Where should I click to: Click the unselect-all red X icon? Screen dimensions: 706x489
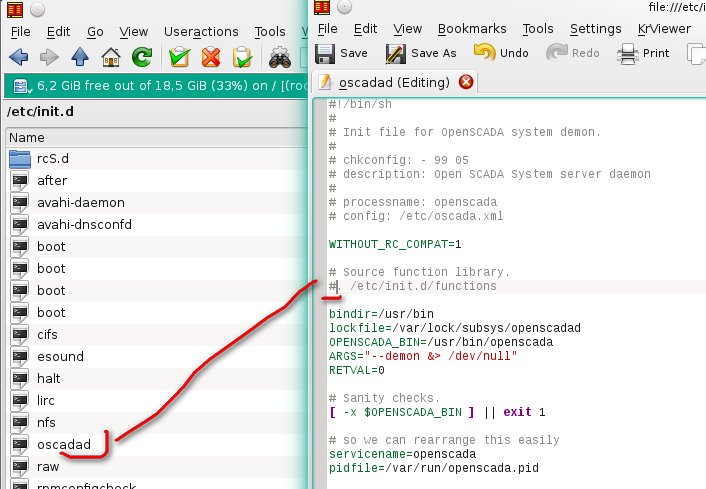pos(211,56)
